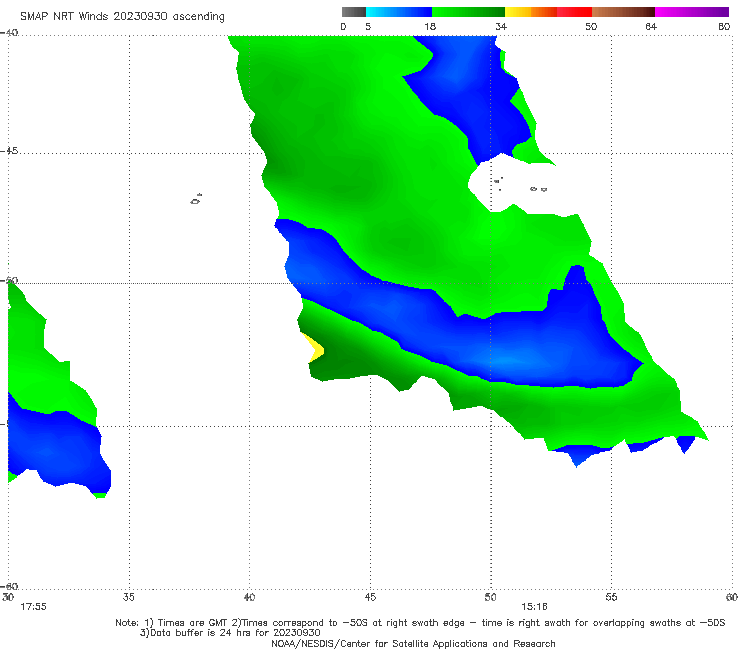
Task: Click the small island outline near 37E
Action: 196,199
